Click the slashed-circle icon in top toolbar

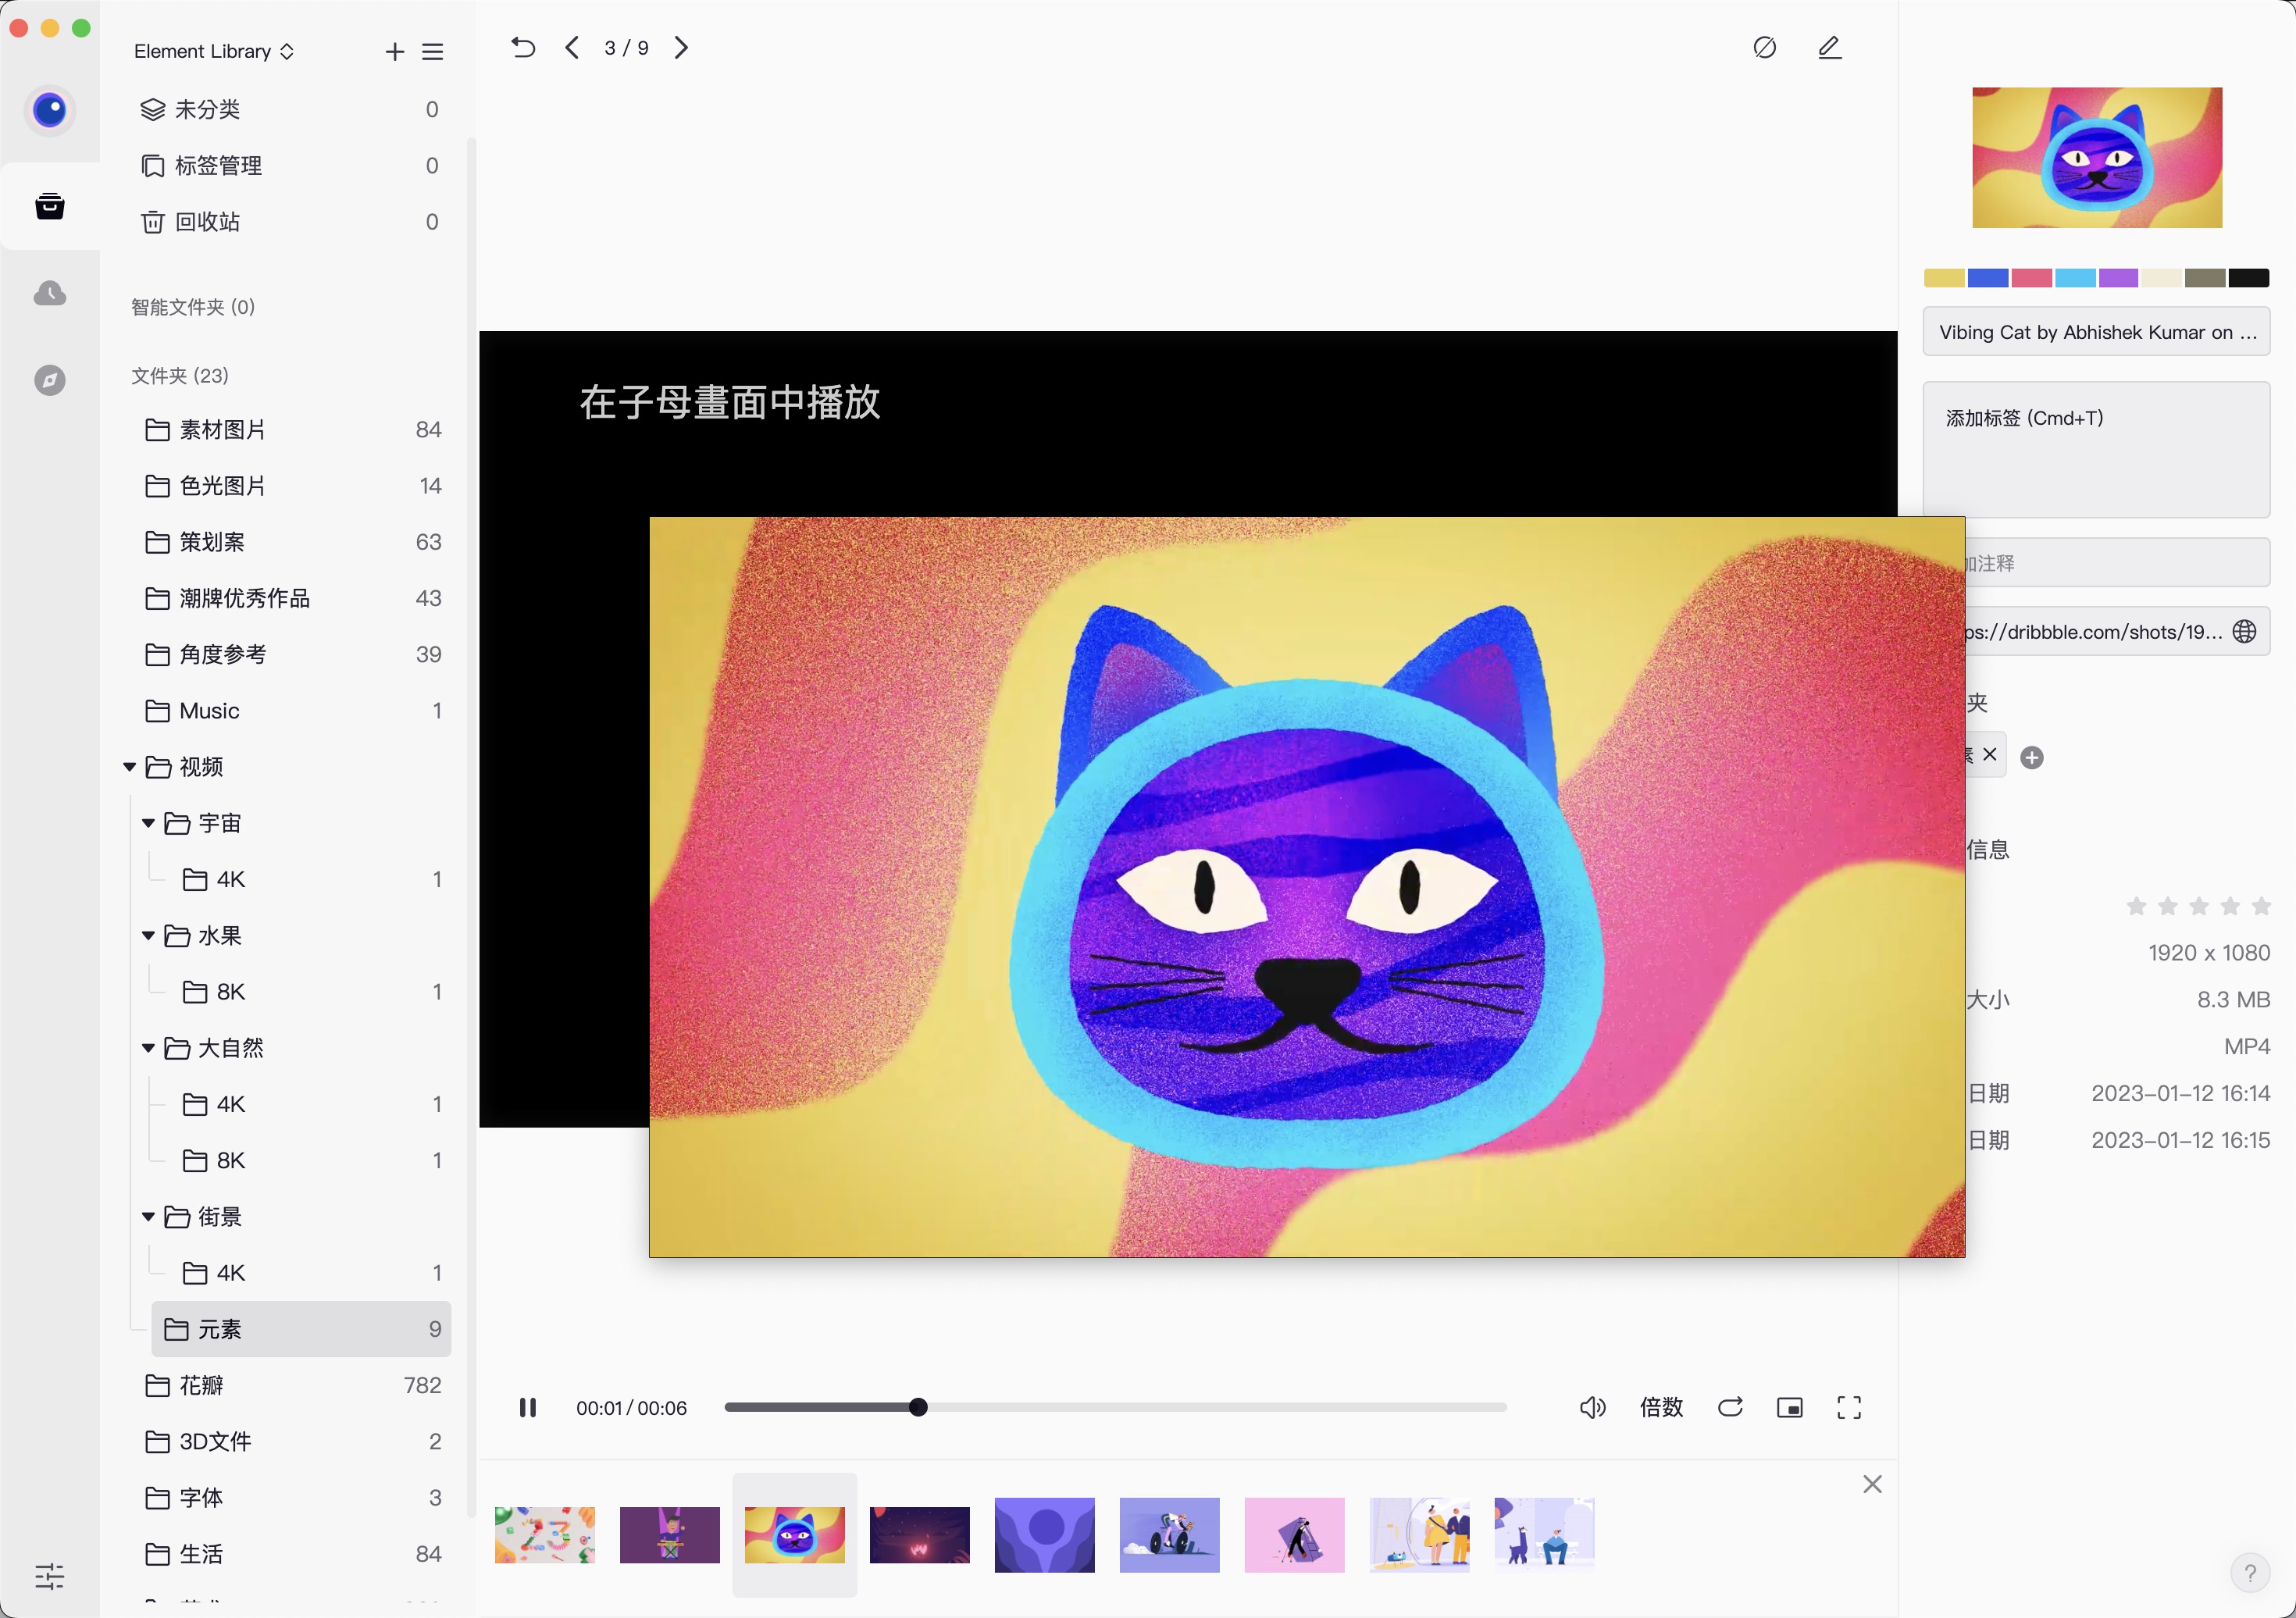tap(1765, 47)
